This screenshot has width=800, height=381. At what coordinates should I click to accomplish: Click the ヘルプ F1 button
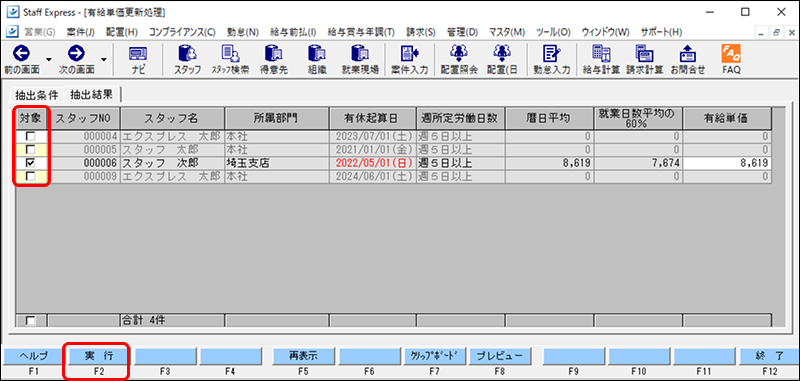(33, 356)
